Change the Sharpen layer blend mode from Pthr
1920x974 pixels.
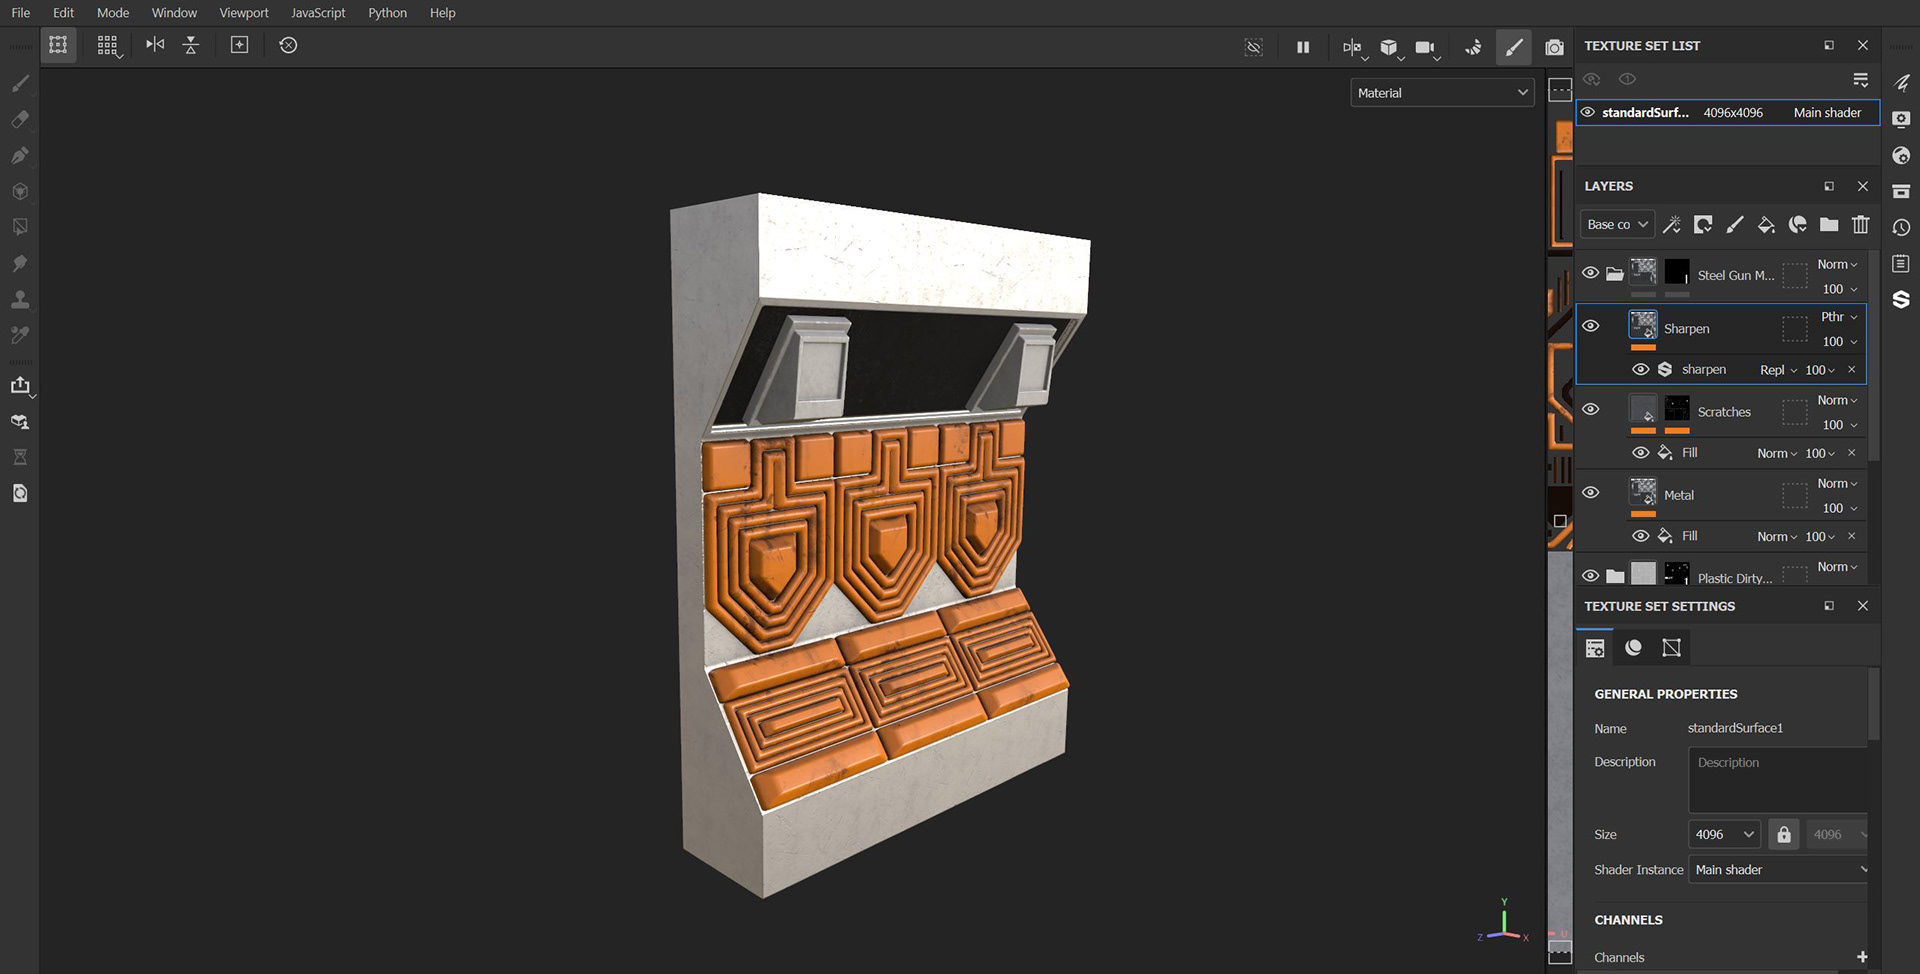1836,316
